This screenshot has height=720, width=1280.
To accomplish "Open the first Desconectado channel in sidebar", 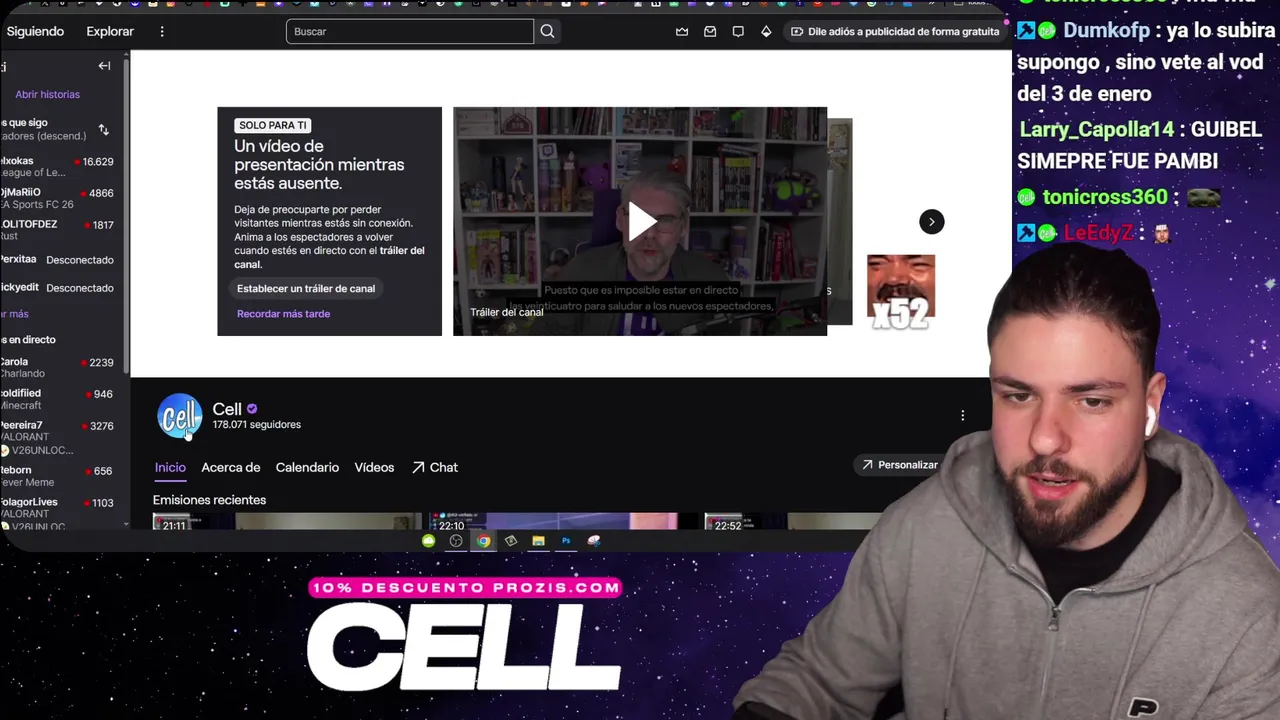I will tap(58, 259).
